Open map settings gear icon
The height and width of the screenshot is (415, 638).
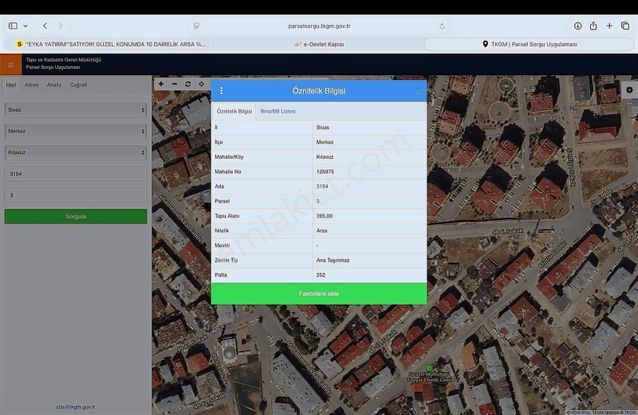pyautogui.click(x=629, y=89)
